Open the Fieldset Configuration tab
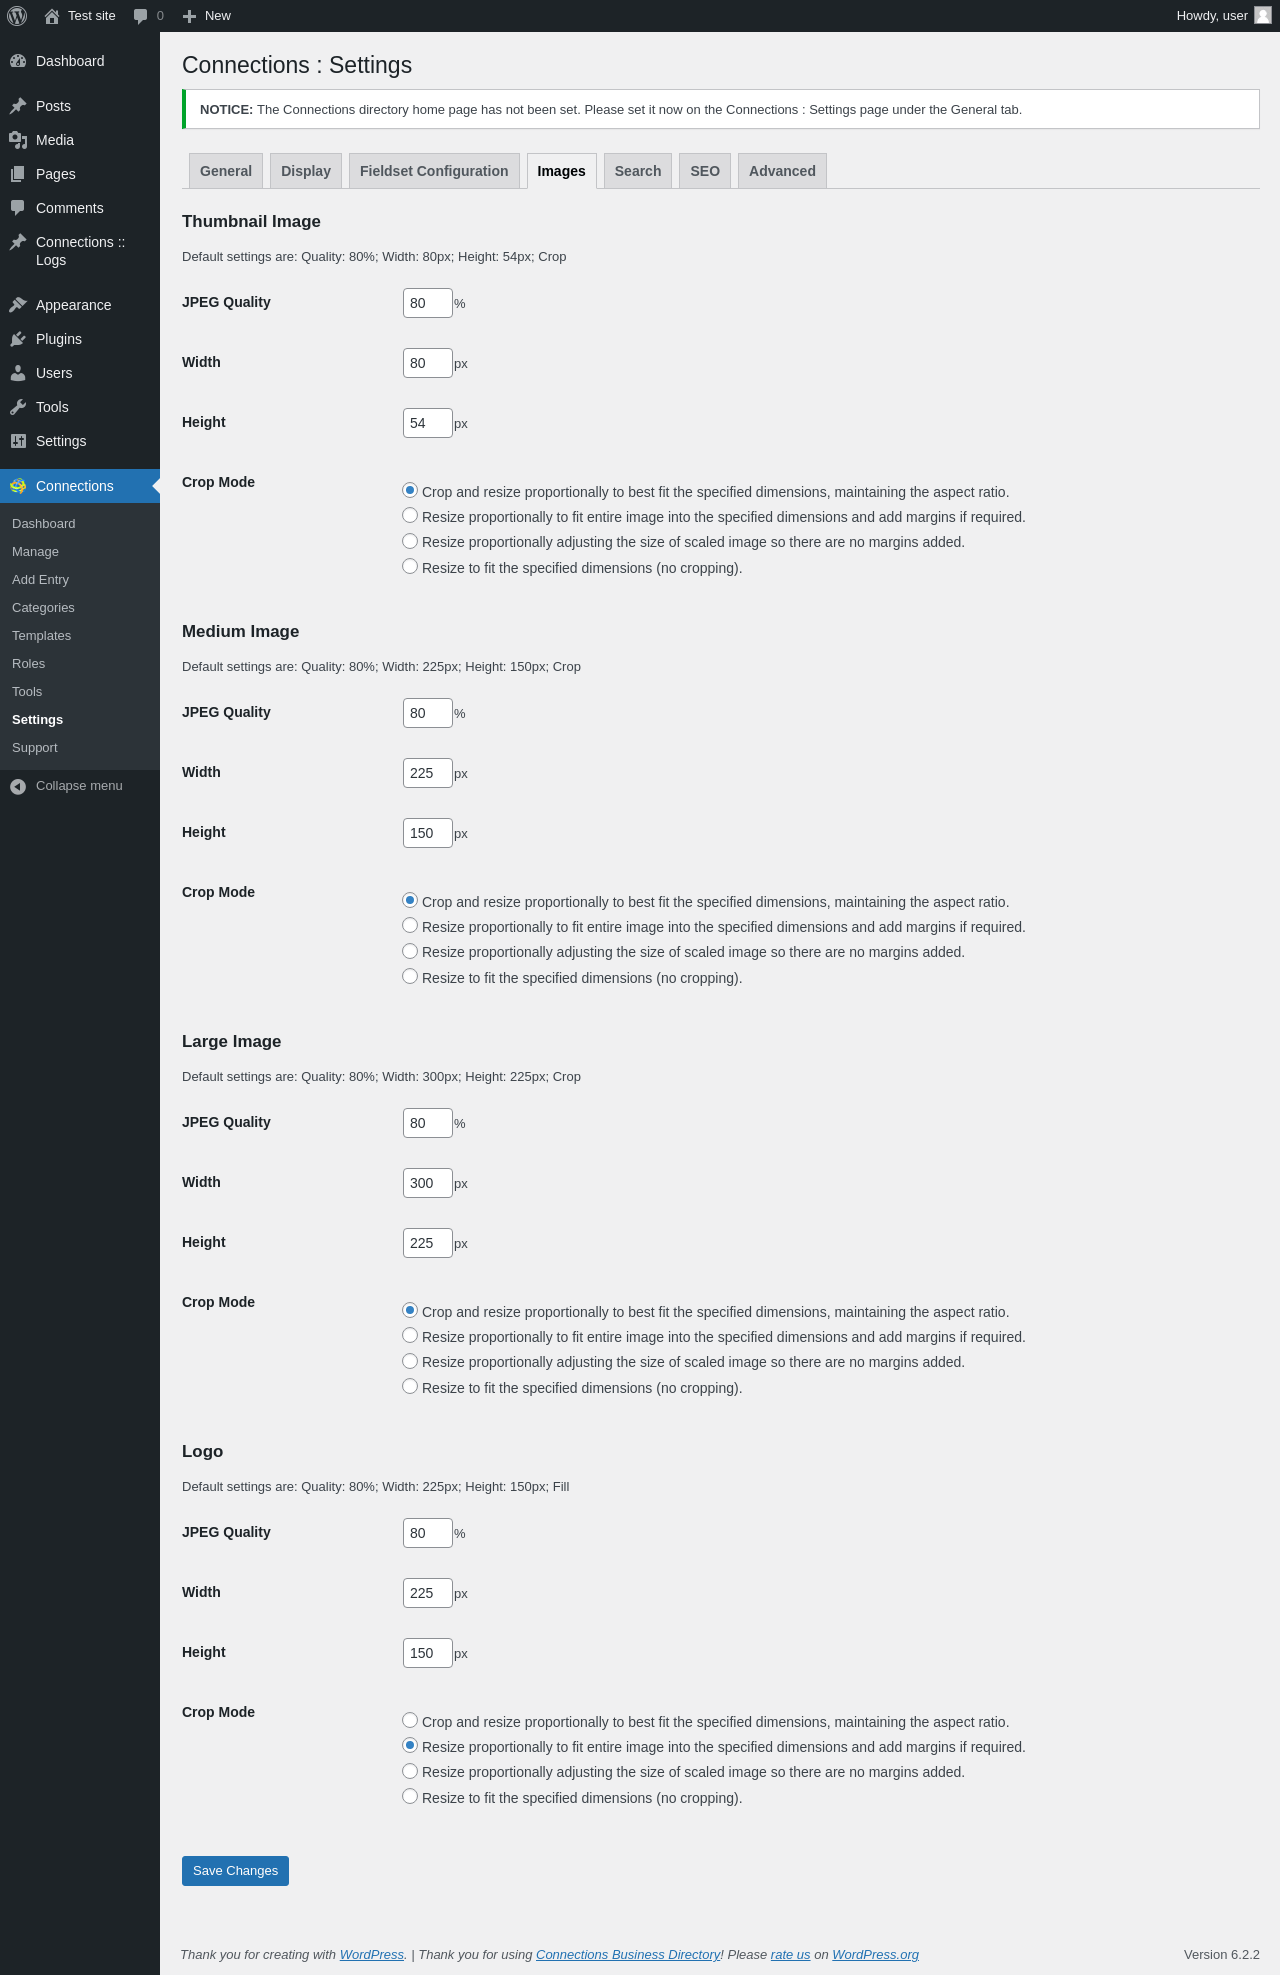Viewport: 1280px width, 1975px height. (434, 171)
